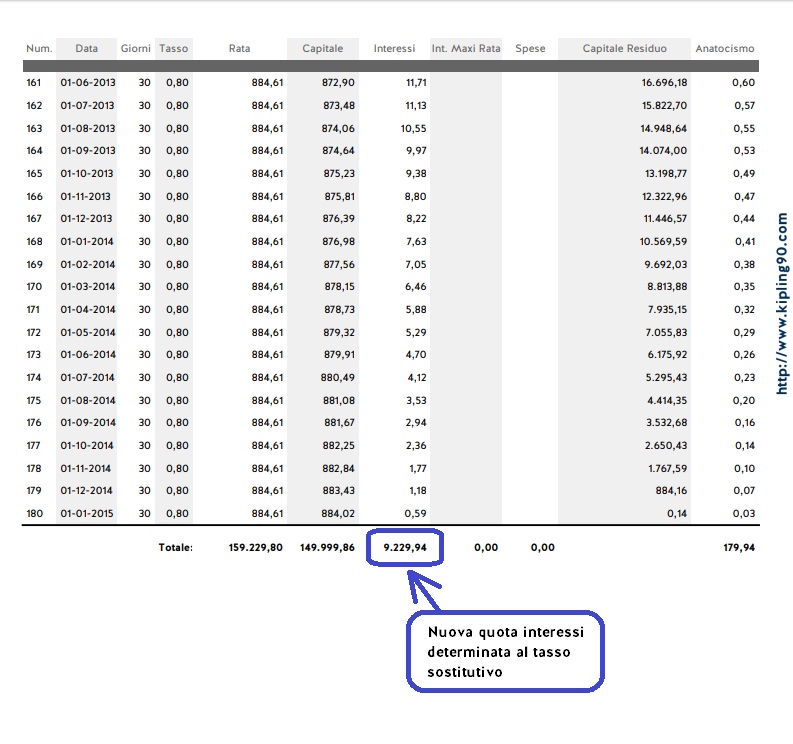Select row 161 dated 01-06-2013
The height and width of the screenshot is (744, 793).
[390, 82]
